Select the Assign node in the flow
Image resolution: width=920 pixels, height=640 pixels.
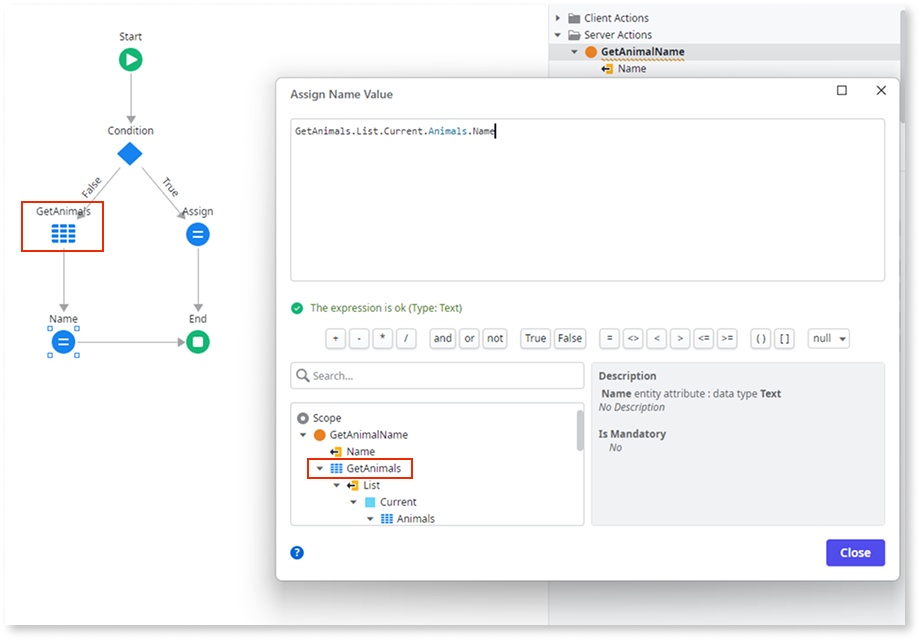pyautogui.click(x=197, y=234)
